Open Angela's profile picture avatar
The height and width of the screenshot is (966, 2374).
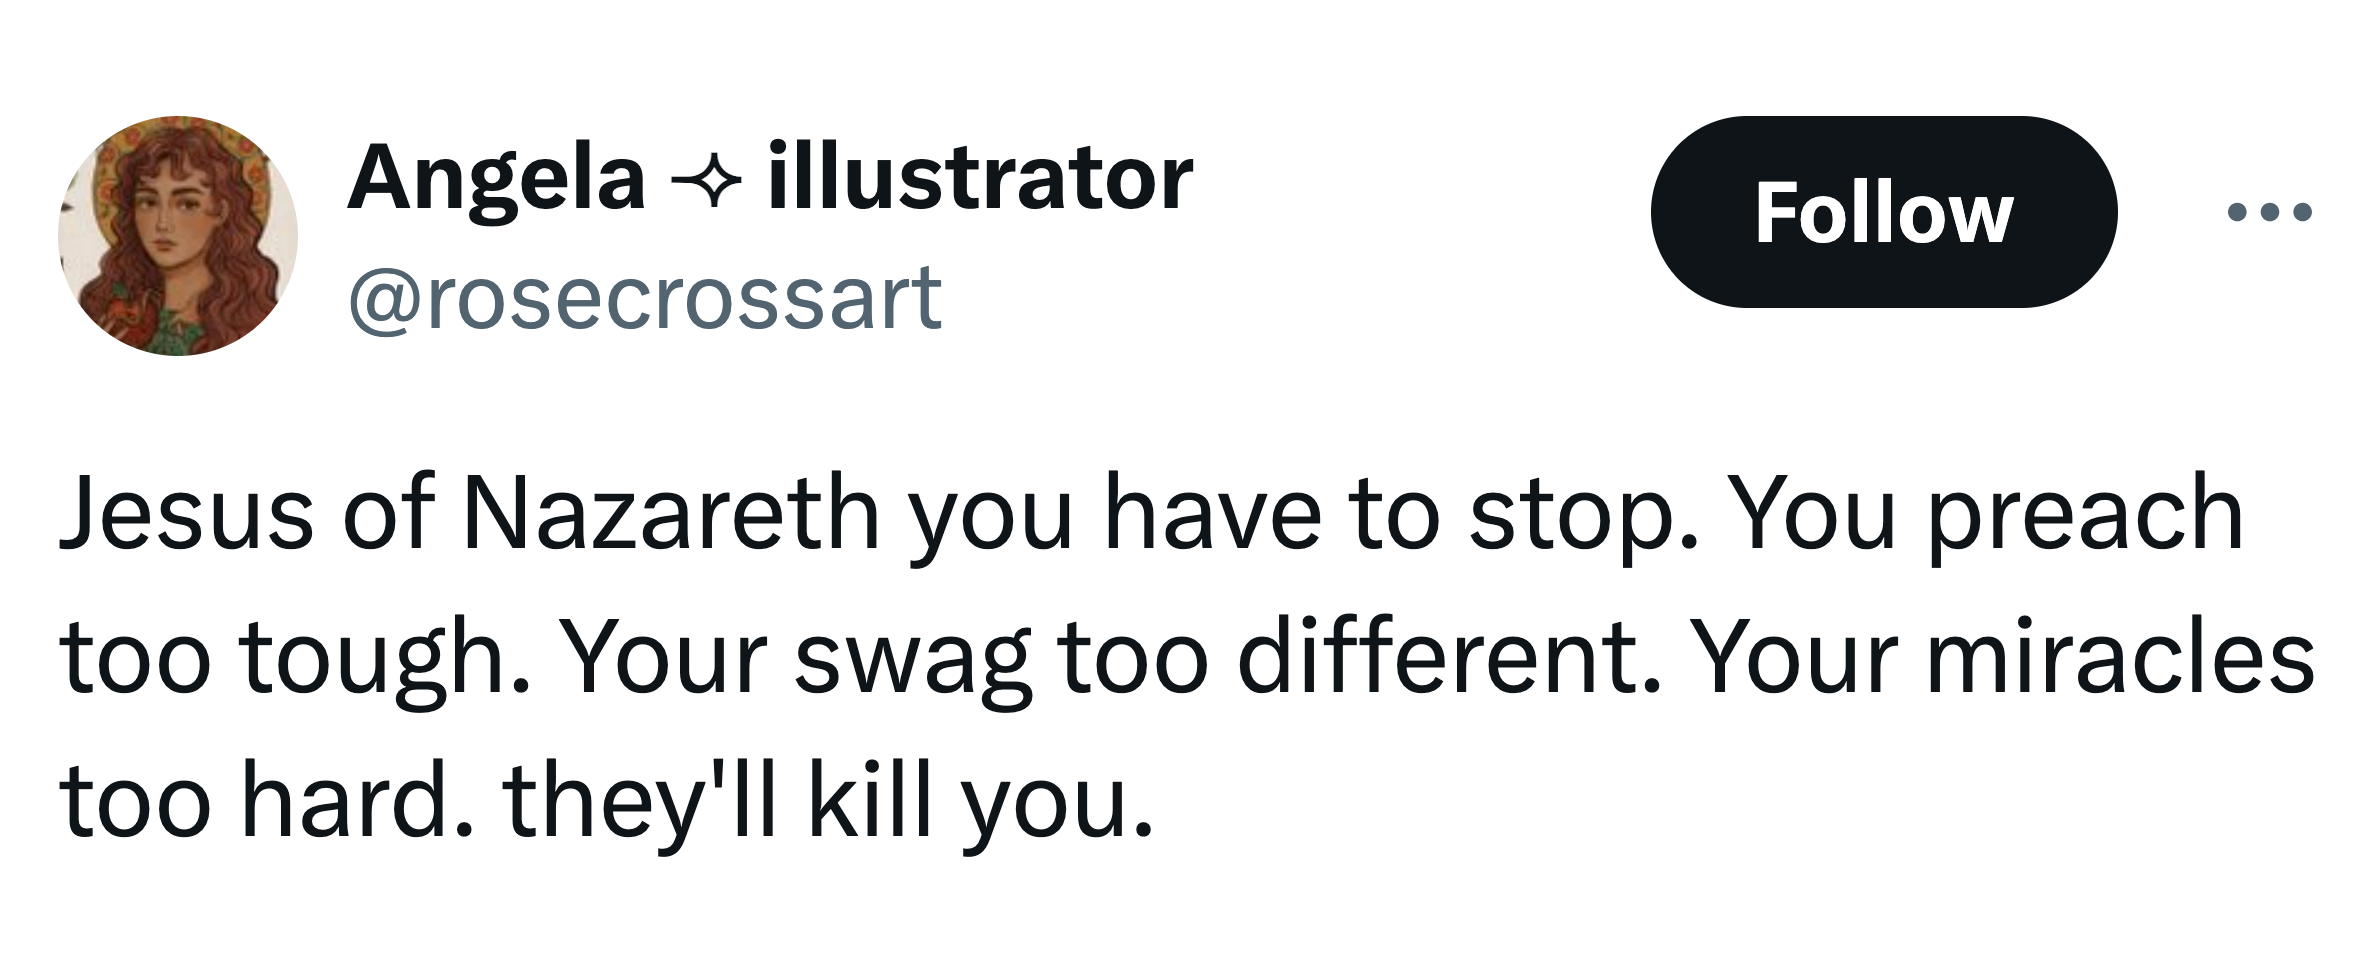pyautogui.click(x=178, y=236)
